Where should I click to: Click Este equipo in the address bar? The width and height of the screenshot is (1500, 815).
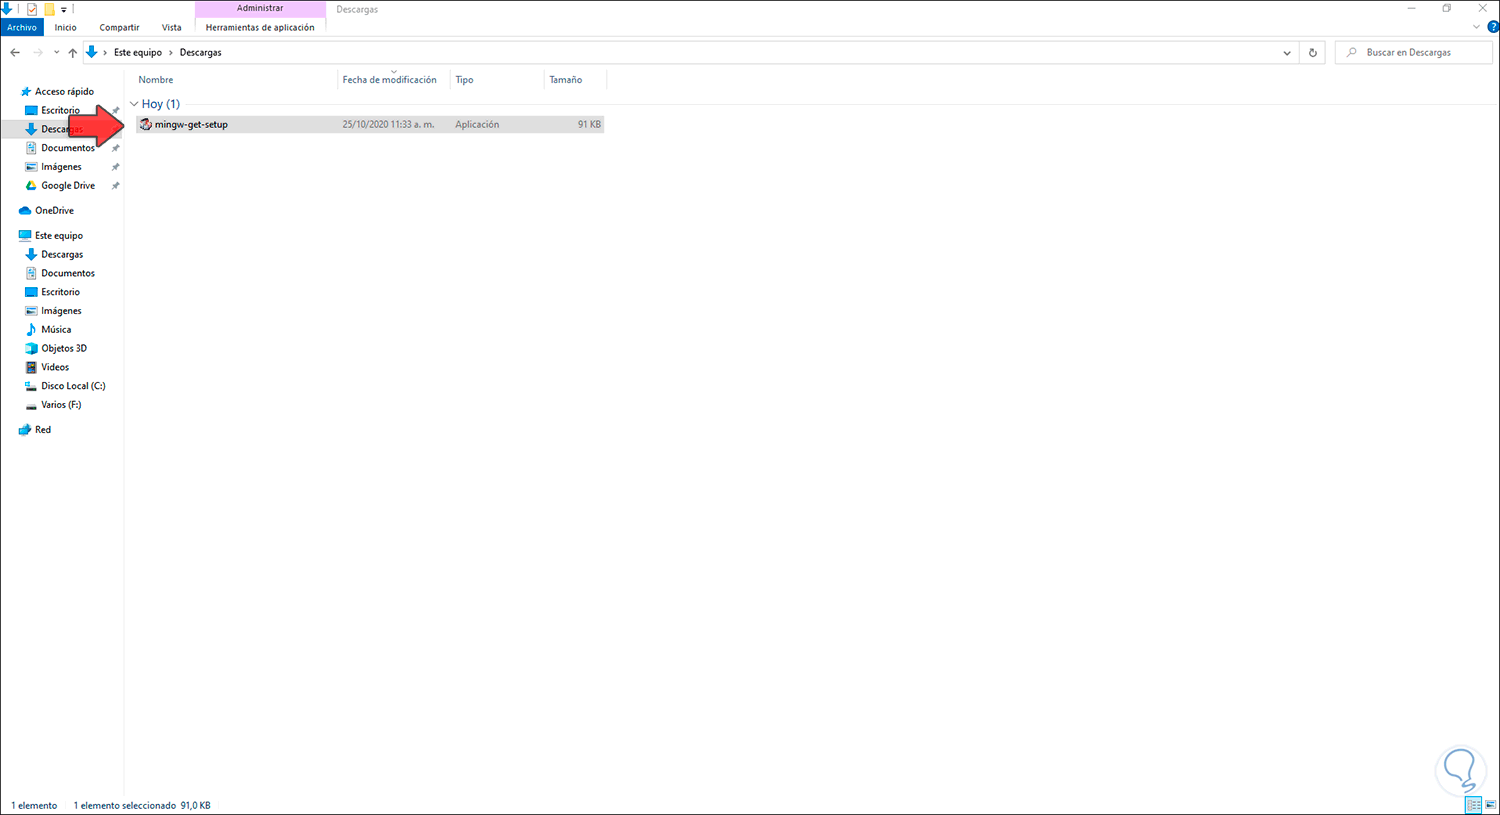(x=138, y=52)
